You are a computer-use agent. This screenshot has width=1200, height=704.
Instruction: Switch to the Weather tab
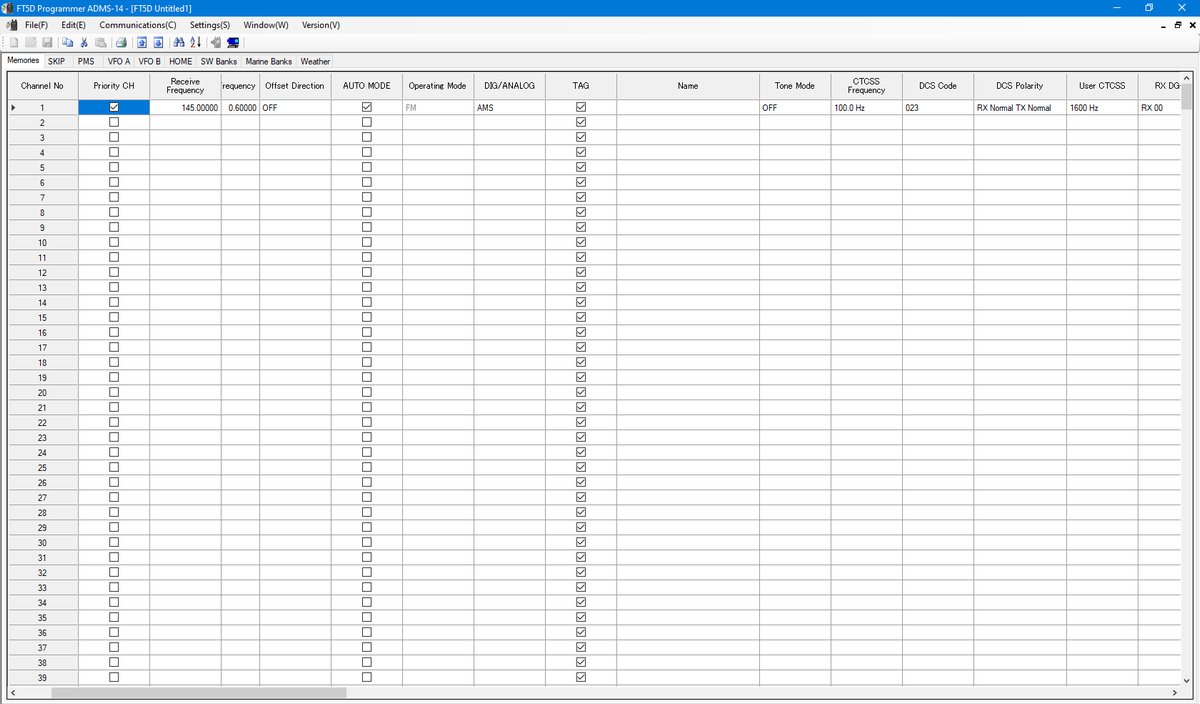click(315, 61)
